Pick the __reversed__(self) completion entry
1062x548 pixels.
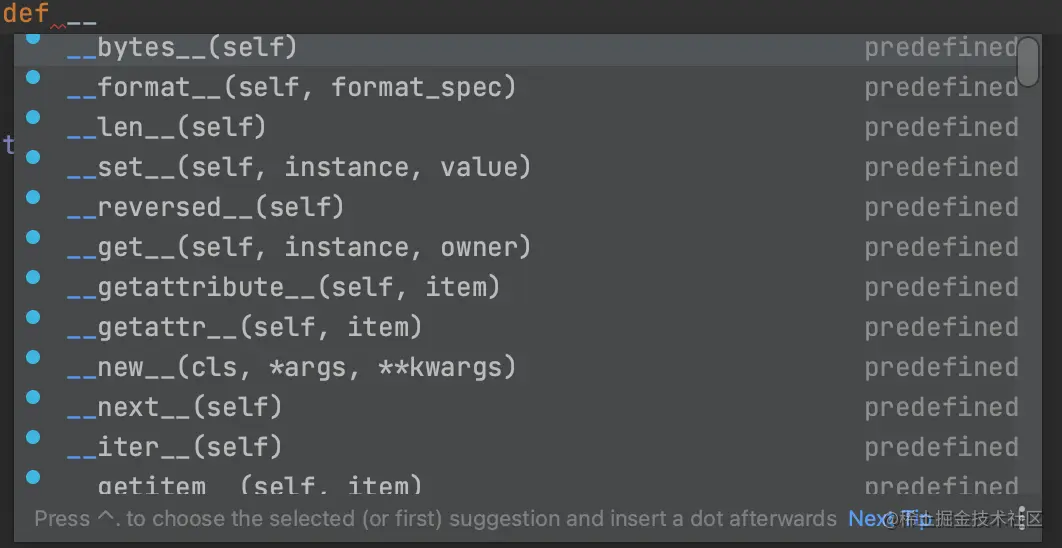205,207
